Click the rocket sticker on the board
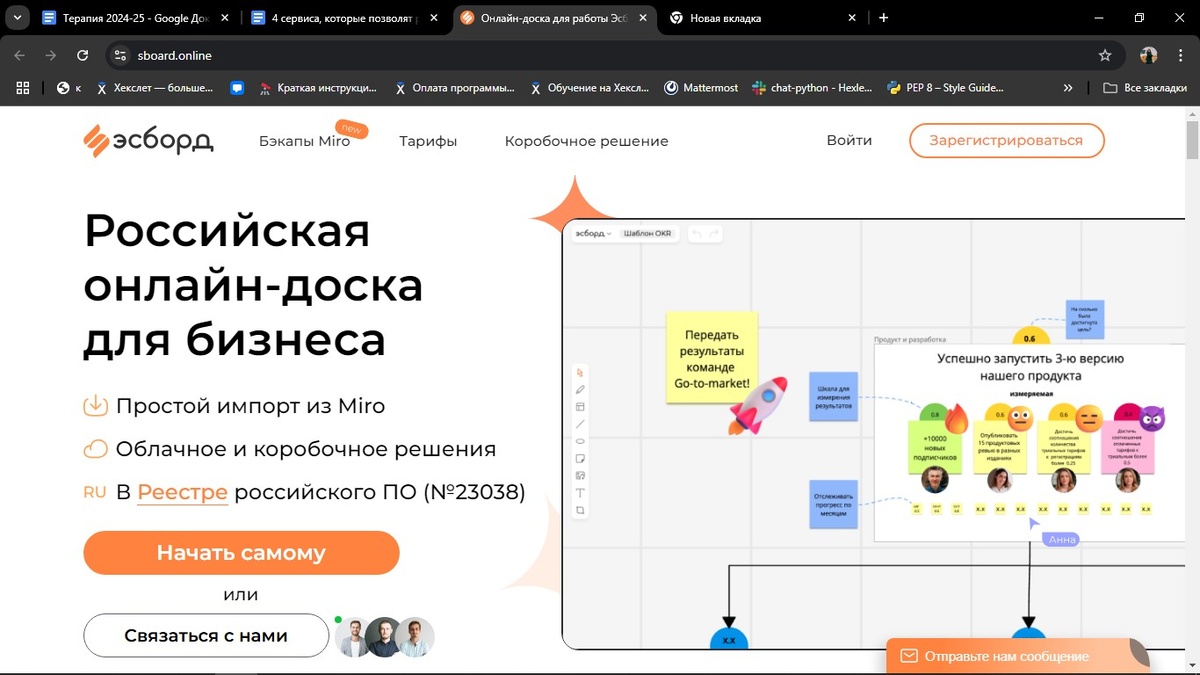This screenshot has height=675, width=1200. (x=759, y=404)
